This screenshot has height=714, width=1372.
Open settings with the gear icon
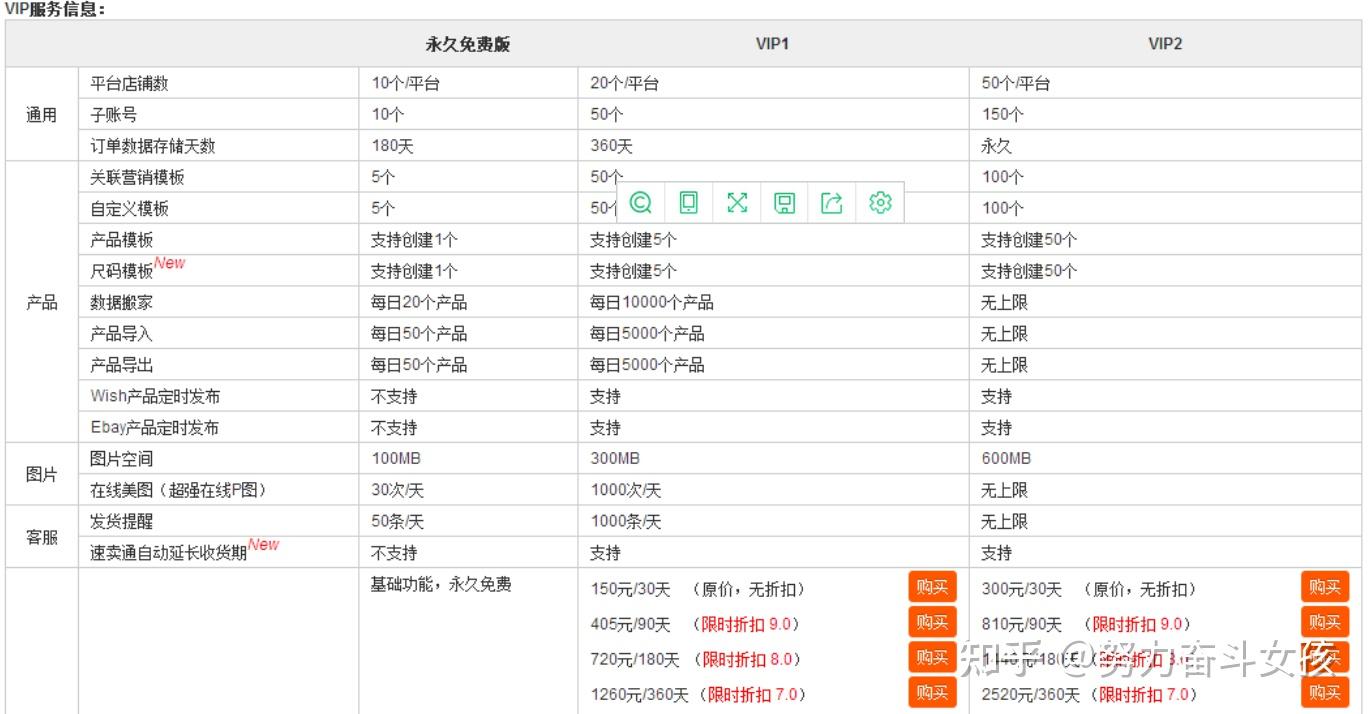coord(879,202)
